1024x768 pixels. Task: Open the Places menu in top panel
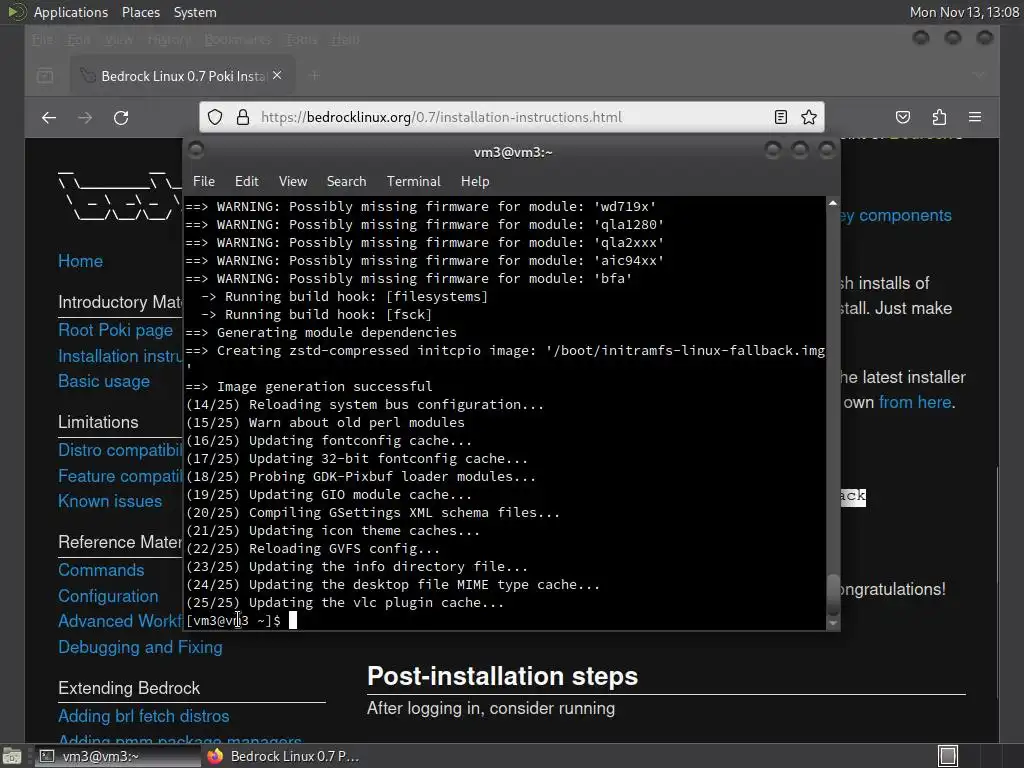[x=140, y=12]
